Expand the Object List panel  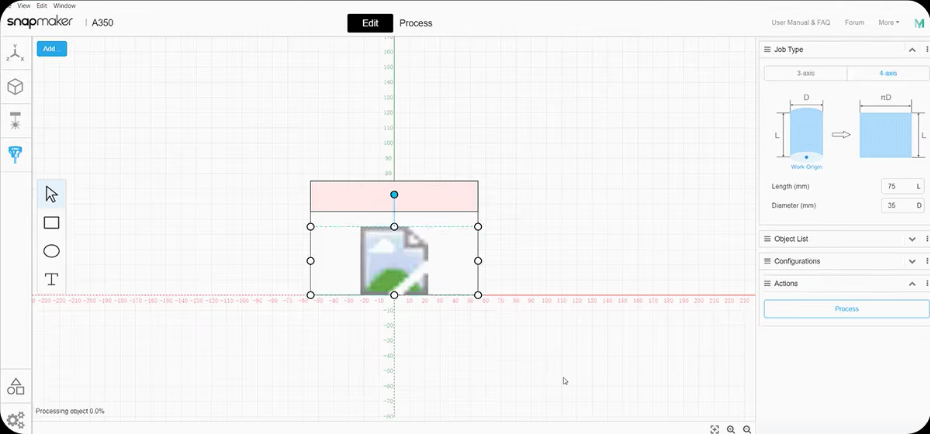click(x=912, y=239)
